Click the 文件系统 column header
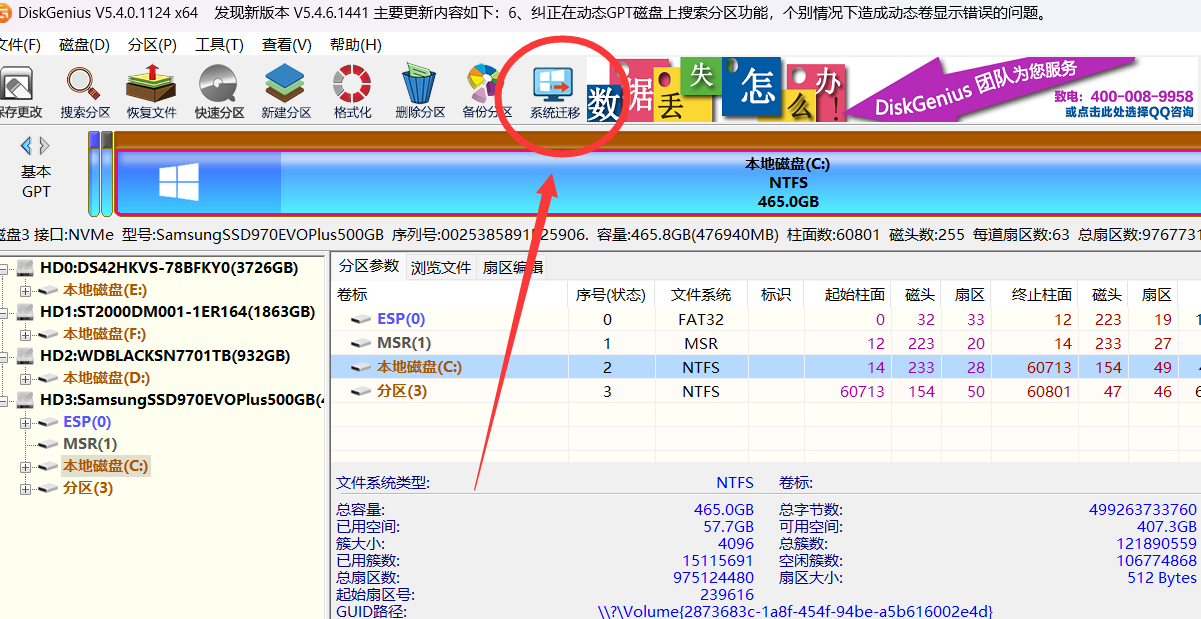 pos(701,295)
